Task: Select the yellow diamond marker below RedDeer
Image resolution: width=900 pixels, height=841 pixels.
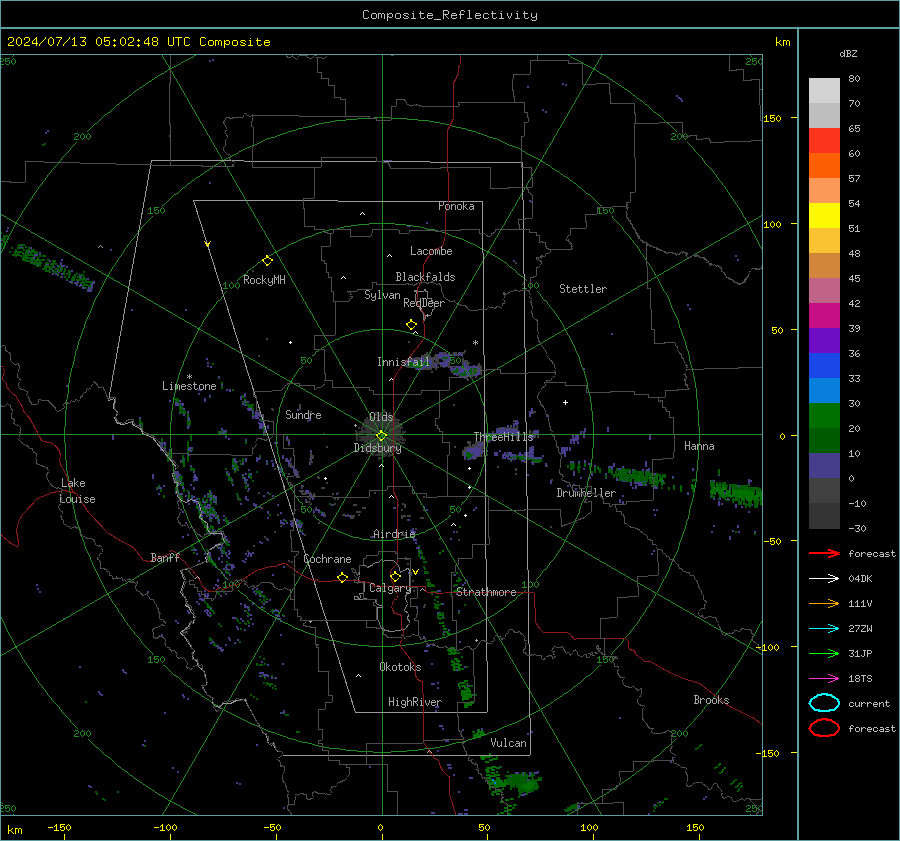Action: 411,325
